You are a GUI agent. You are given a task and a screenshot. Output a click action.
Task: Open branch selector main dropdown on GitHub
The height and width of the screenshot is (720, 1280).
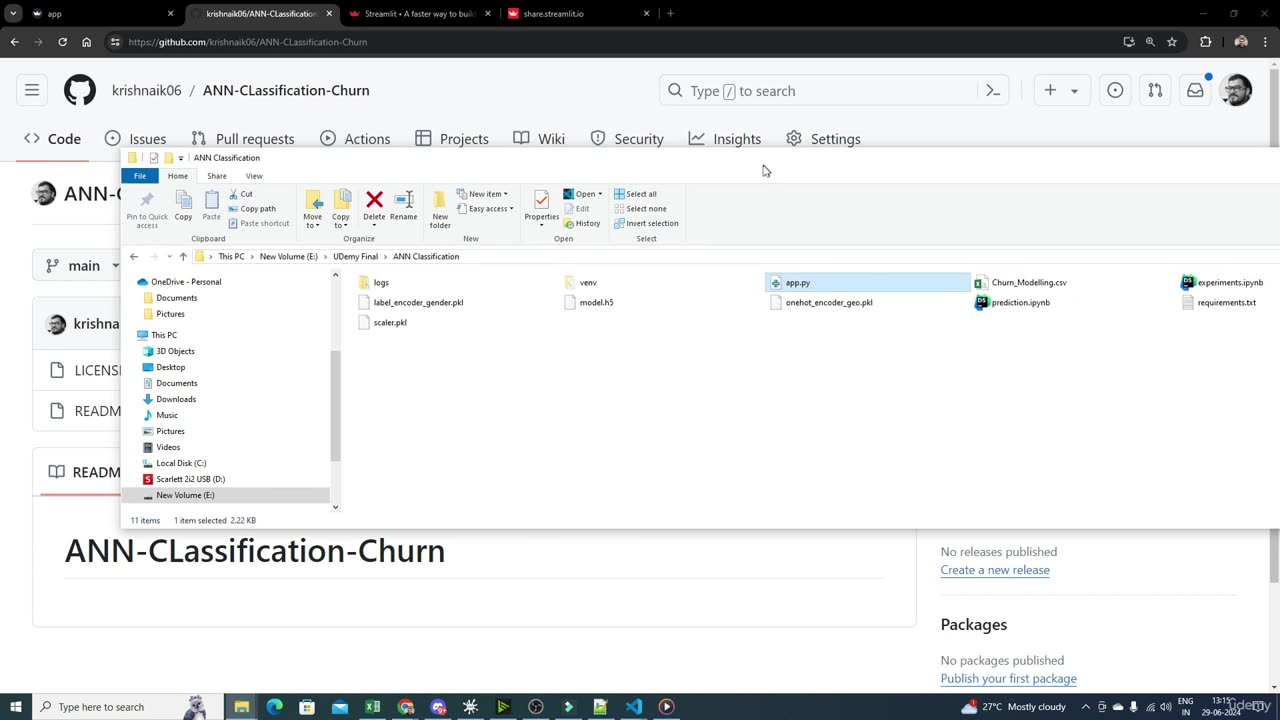84,266
